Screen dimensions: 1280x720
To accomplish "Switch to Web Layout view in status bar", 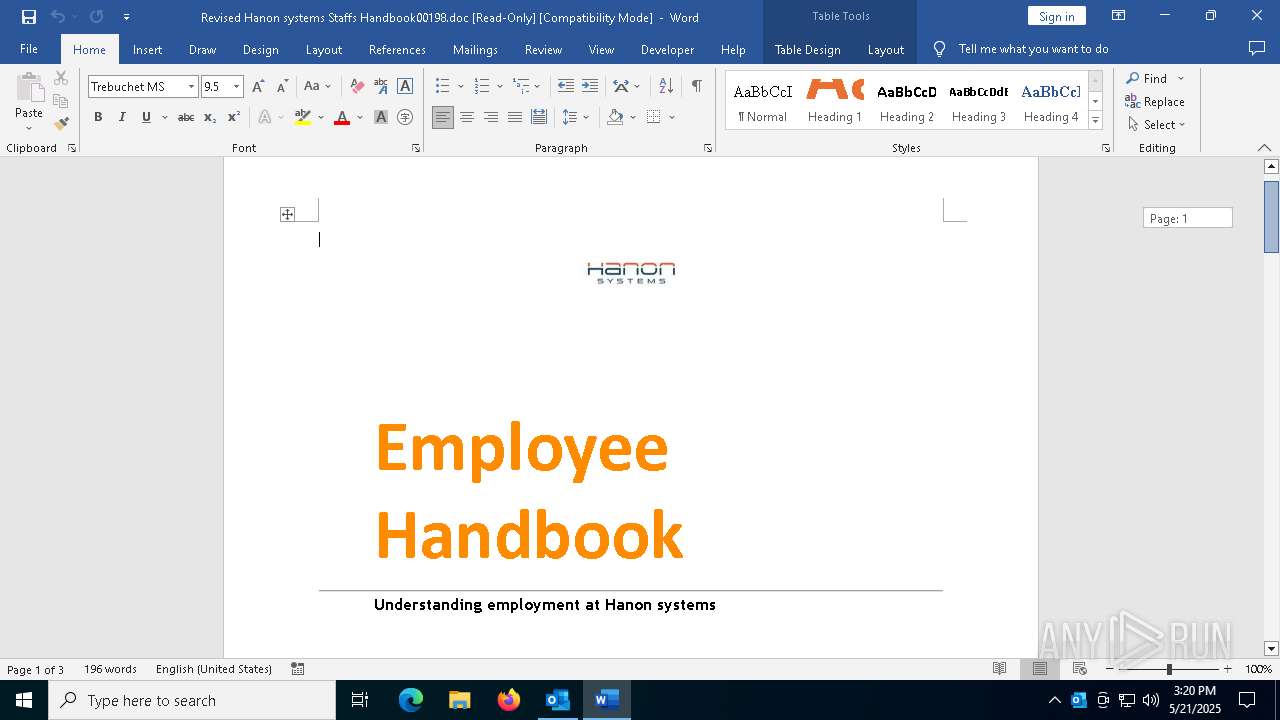I will pyautogui.click(x=1080, y=669).
